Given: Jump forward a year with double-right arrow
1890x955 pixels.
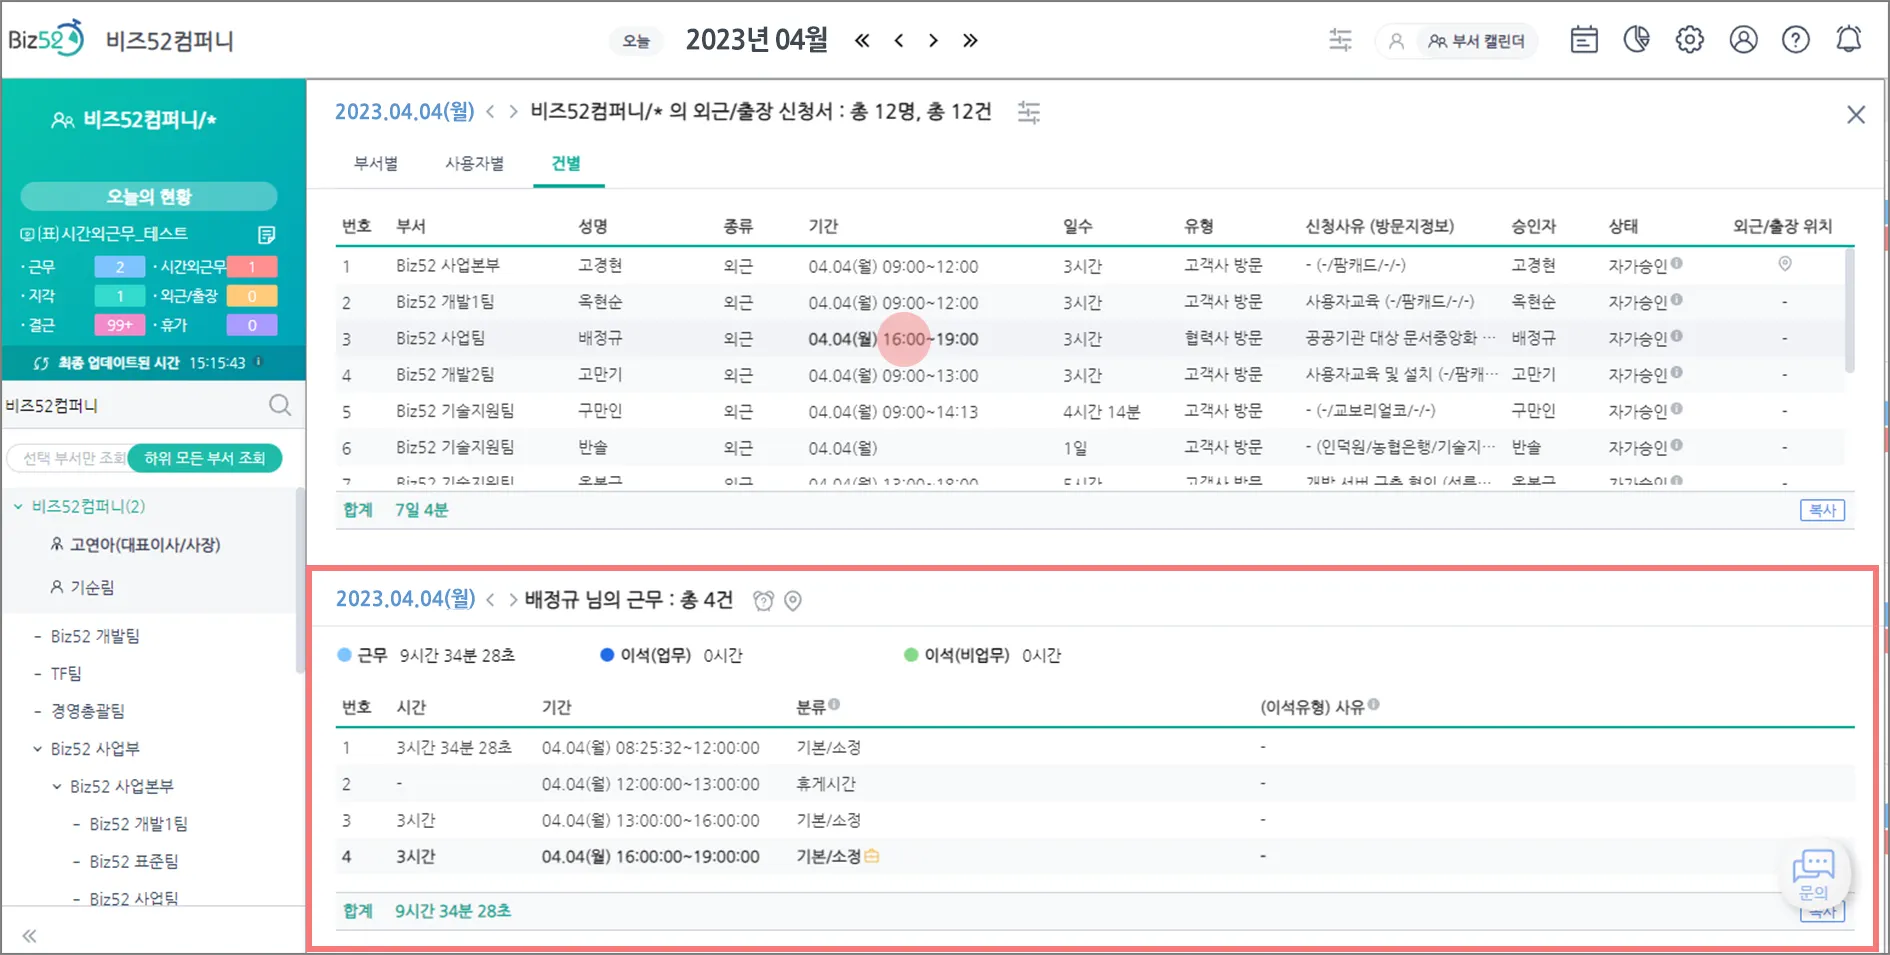Looking at the screenshot, I should (x=970, y=41).
